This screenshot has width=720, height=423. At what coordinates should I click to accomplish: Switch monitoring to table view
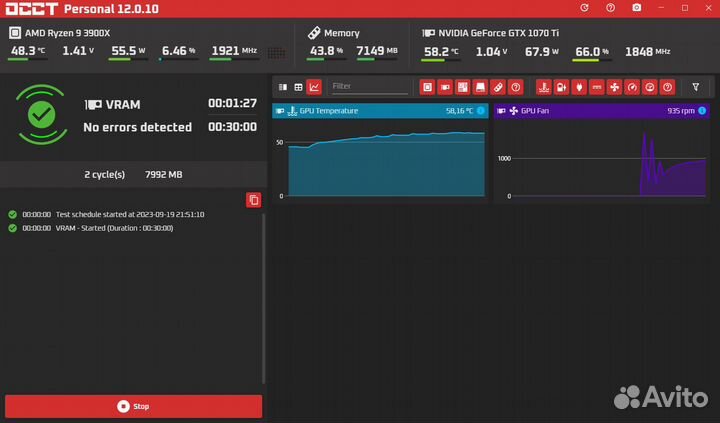coord(298,87)
